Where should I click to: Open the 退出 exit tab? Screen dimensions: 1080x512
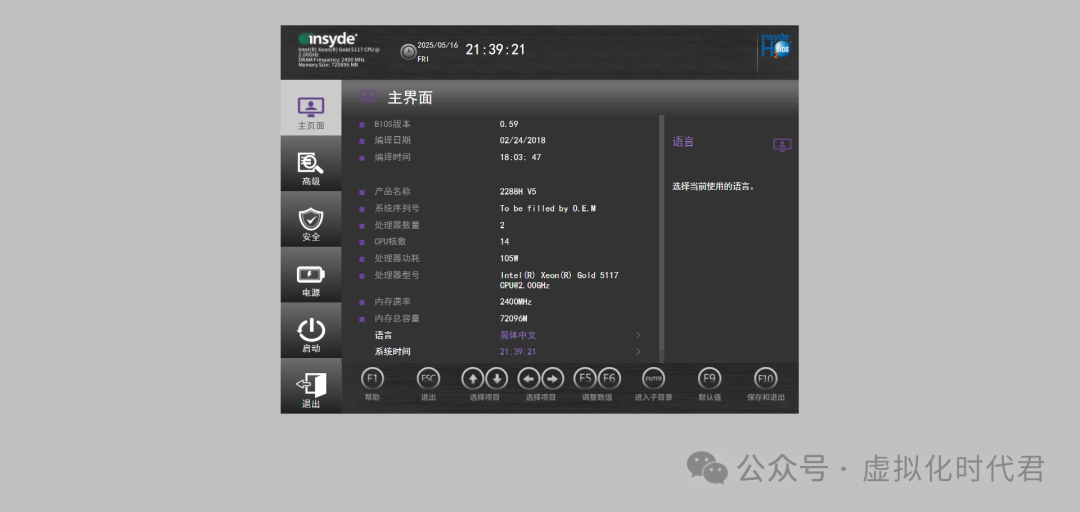[311, 386]
